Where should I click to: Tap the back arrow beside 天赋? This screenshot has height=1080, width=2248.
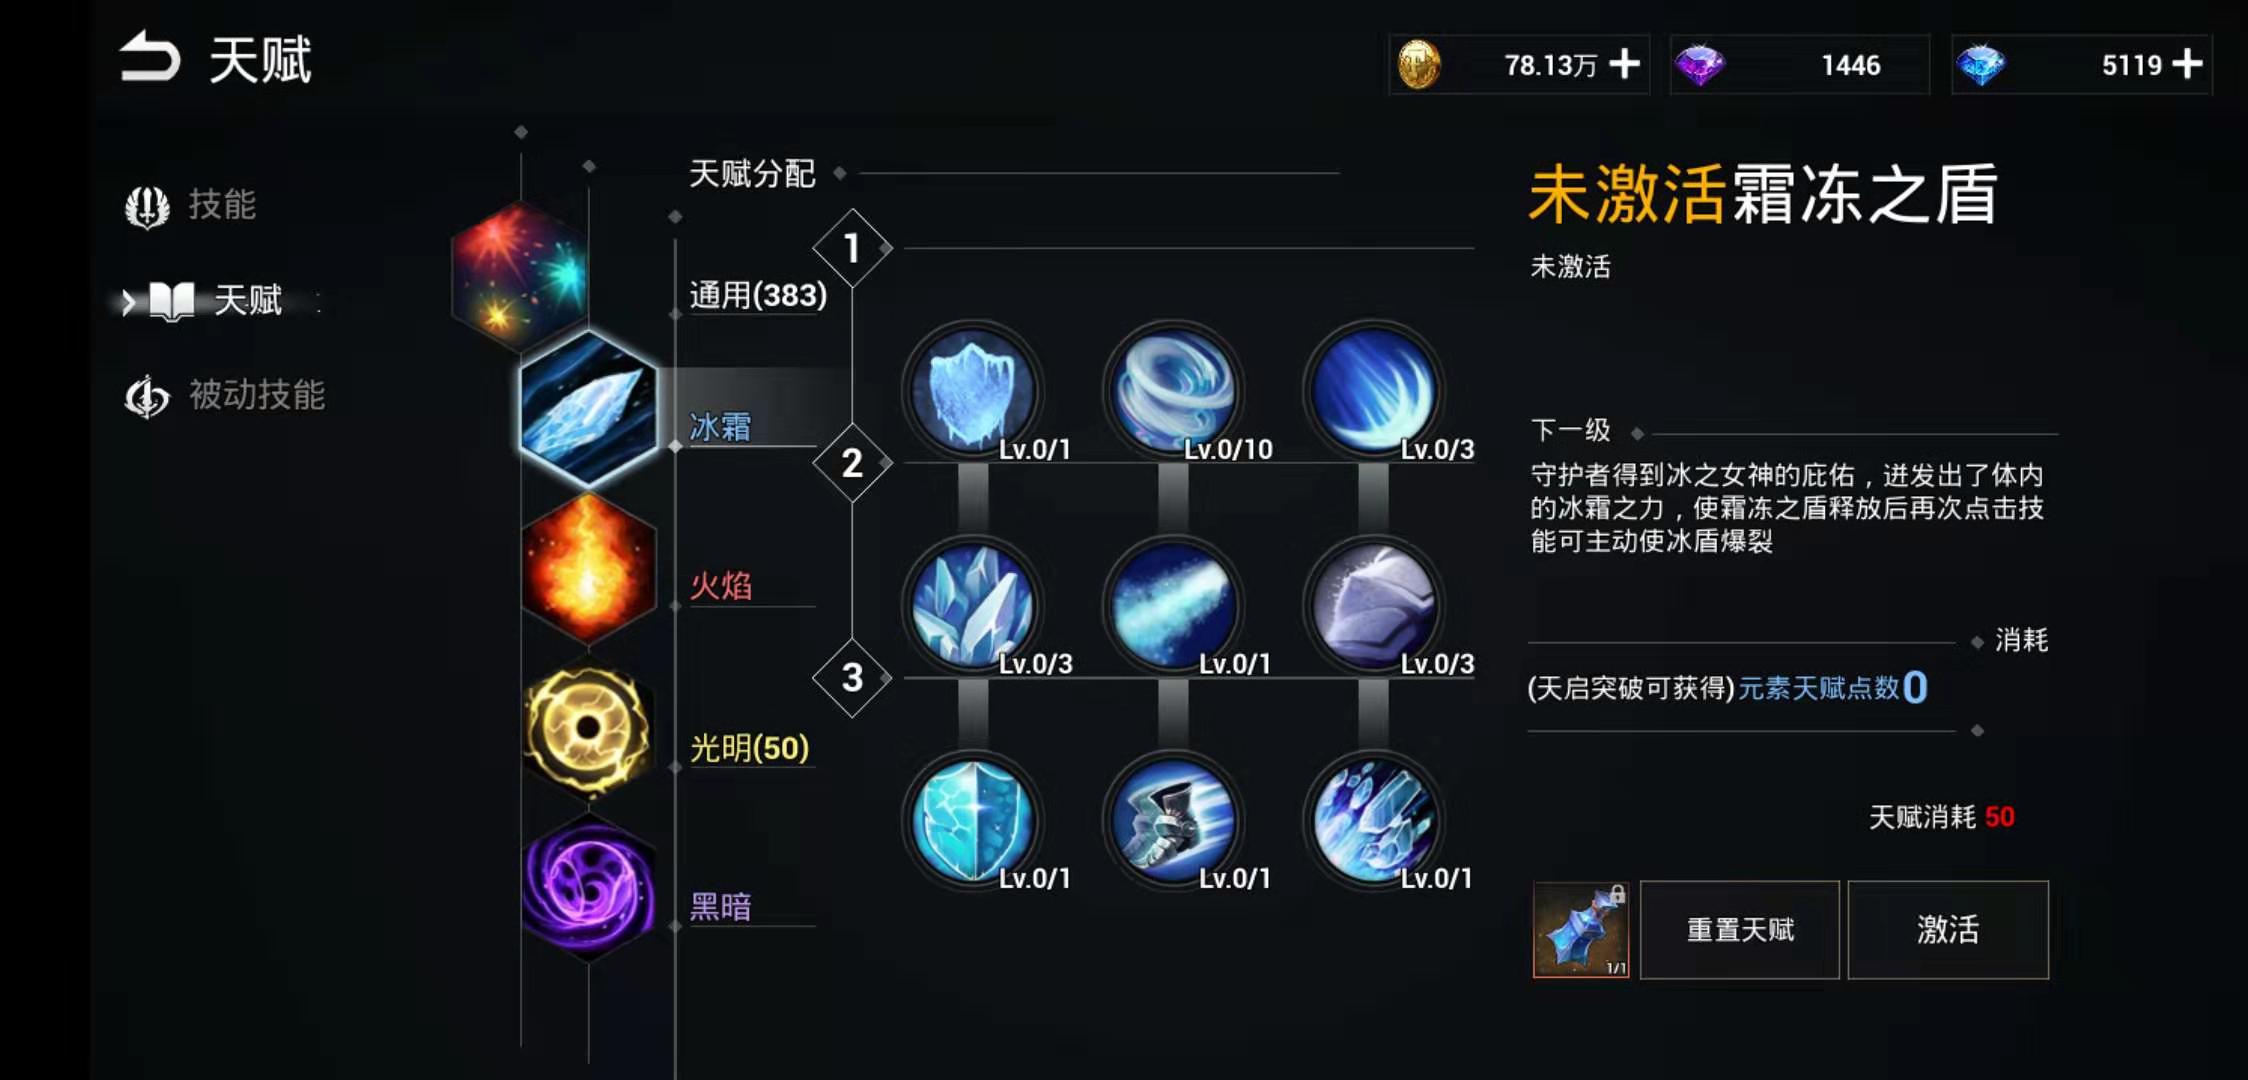(149, 57)
